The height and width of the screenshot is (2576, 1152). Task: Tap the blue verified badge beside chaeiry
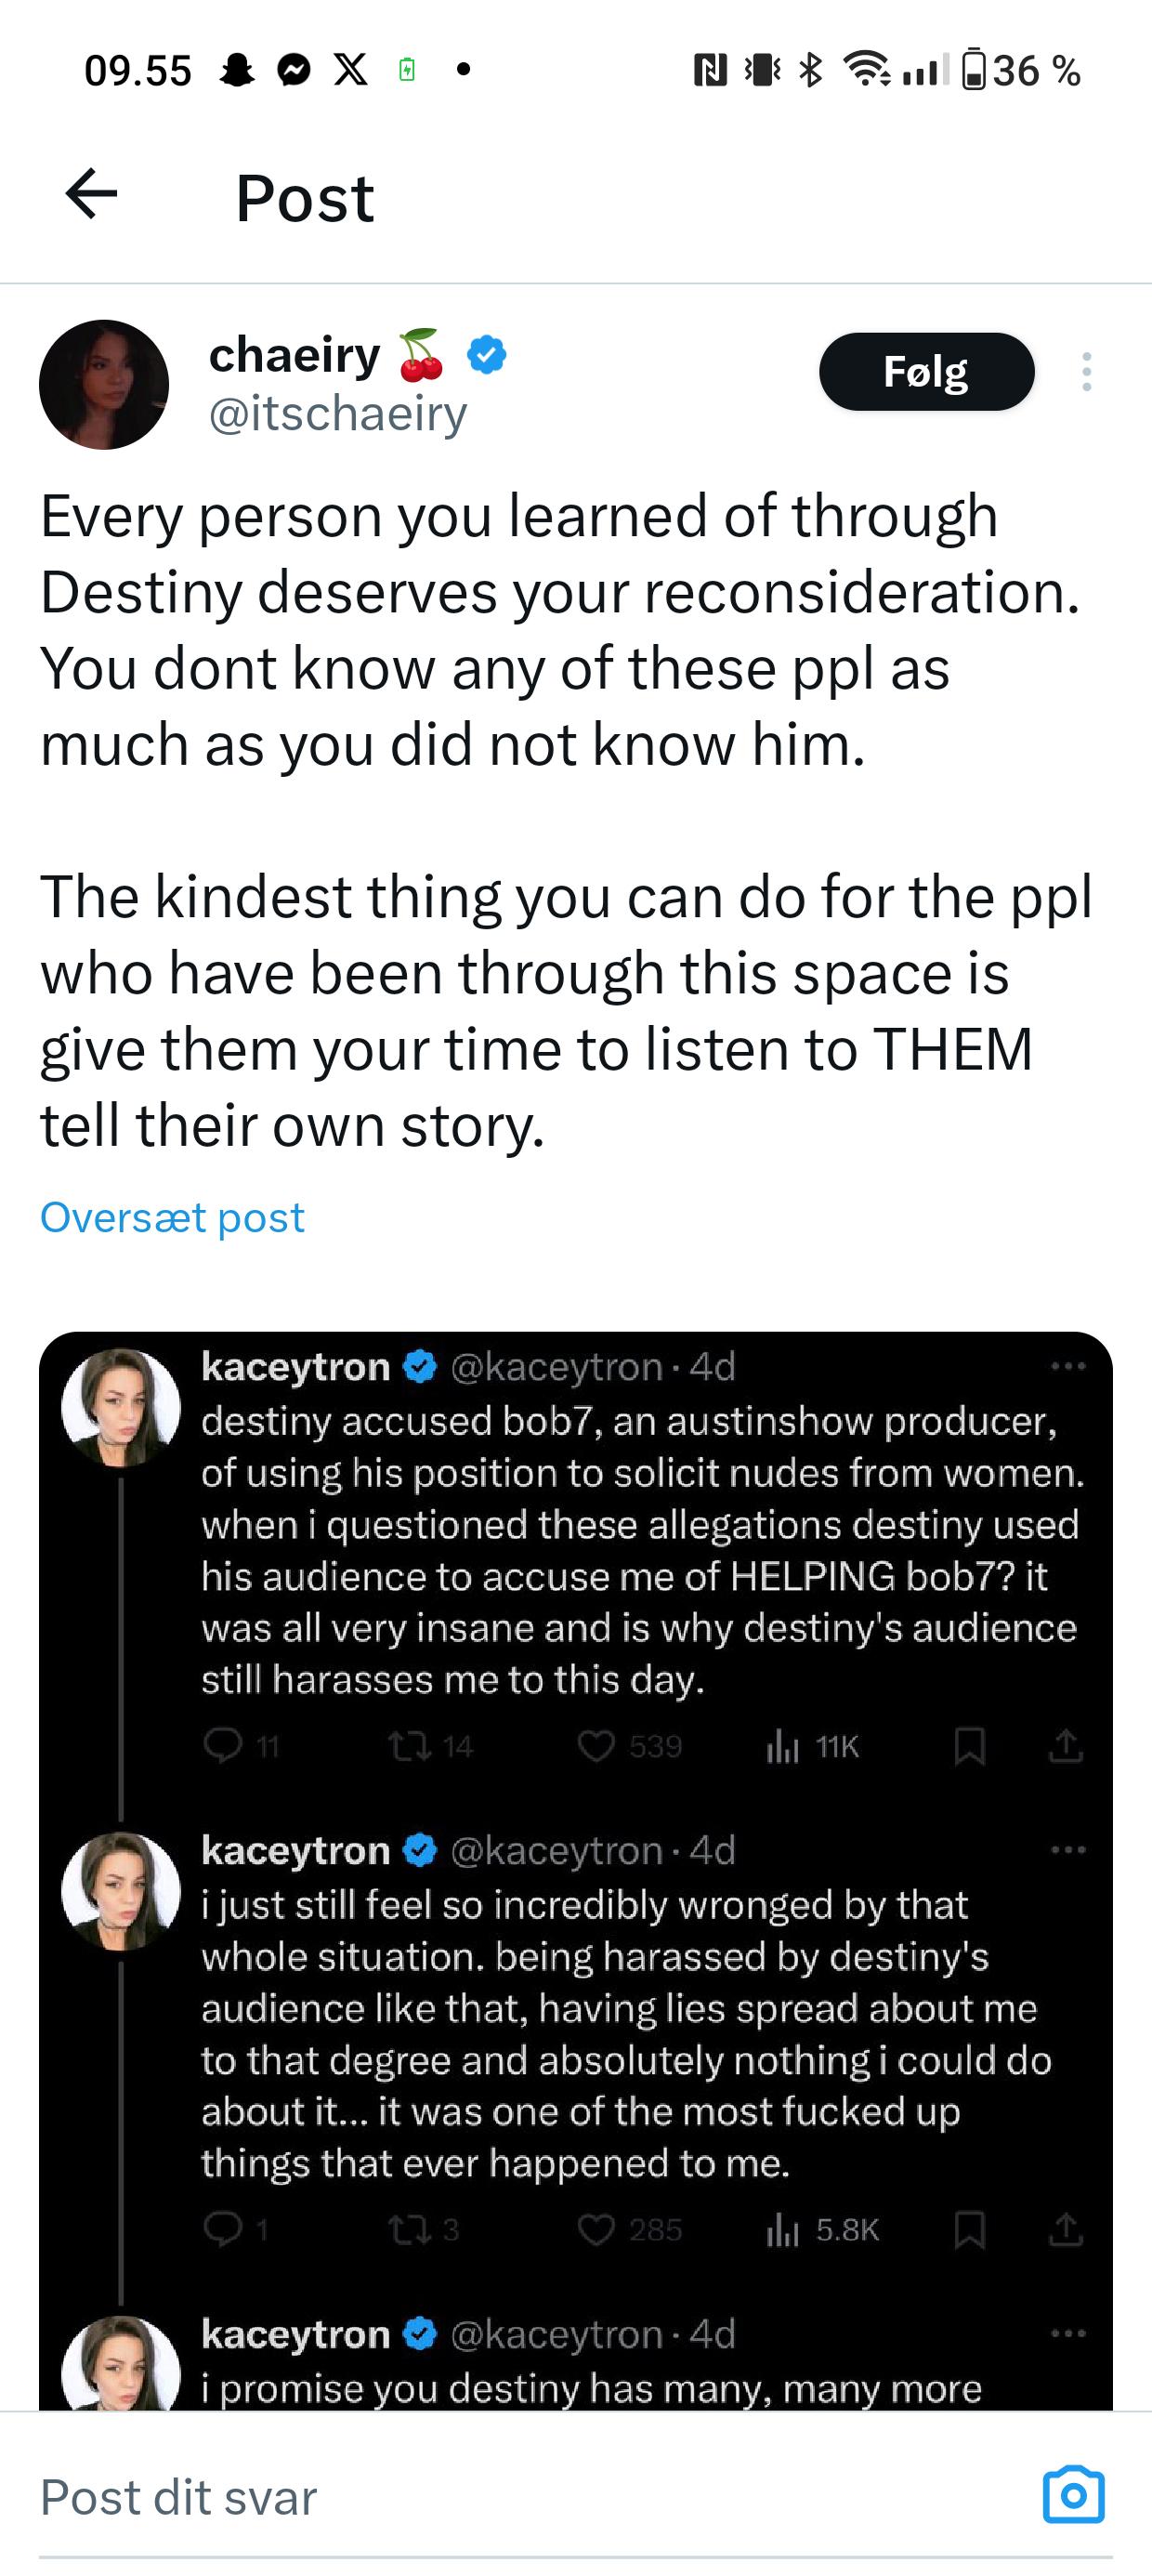[487, 355]
